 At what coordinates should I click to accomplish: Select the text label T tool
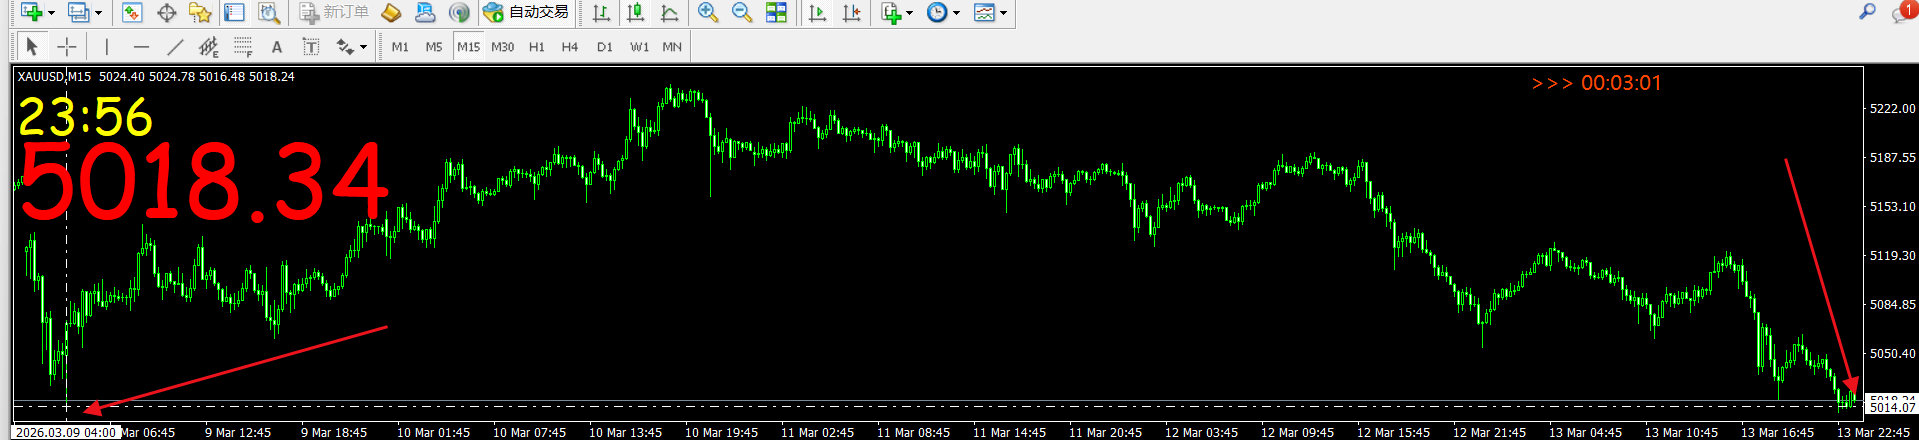[x=311, y=46]
